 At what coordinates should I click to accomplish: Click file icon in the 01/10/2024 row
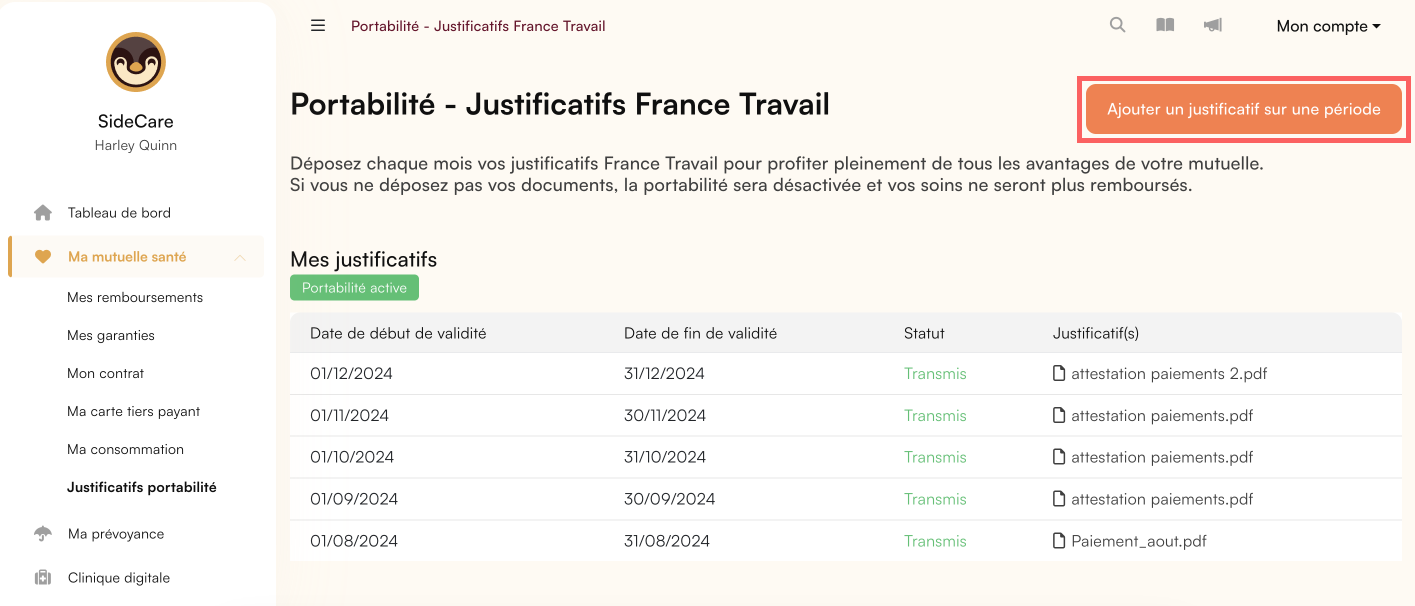[x=1059, y=458]
